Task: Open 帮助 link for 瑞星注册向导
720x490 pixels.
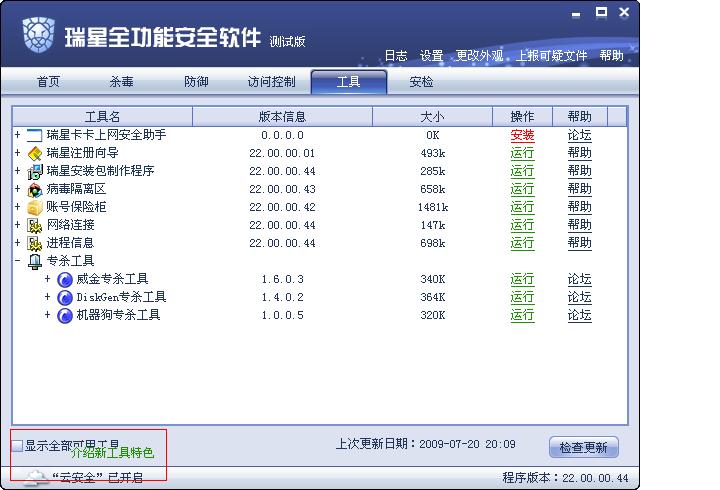Action: point(579,153)
